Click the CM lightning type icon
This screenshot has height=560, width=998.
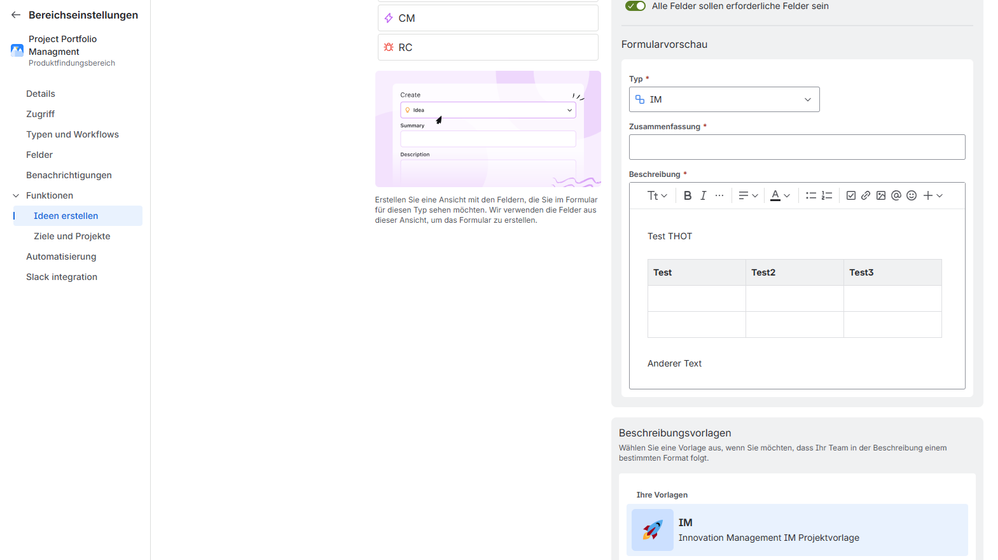coord(388,18)
